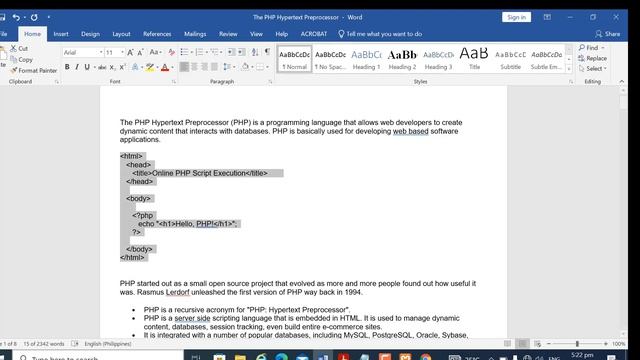Open the Font dialog launcher

(x=173, y=82)
